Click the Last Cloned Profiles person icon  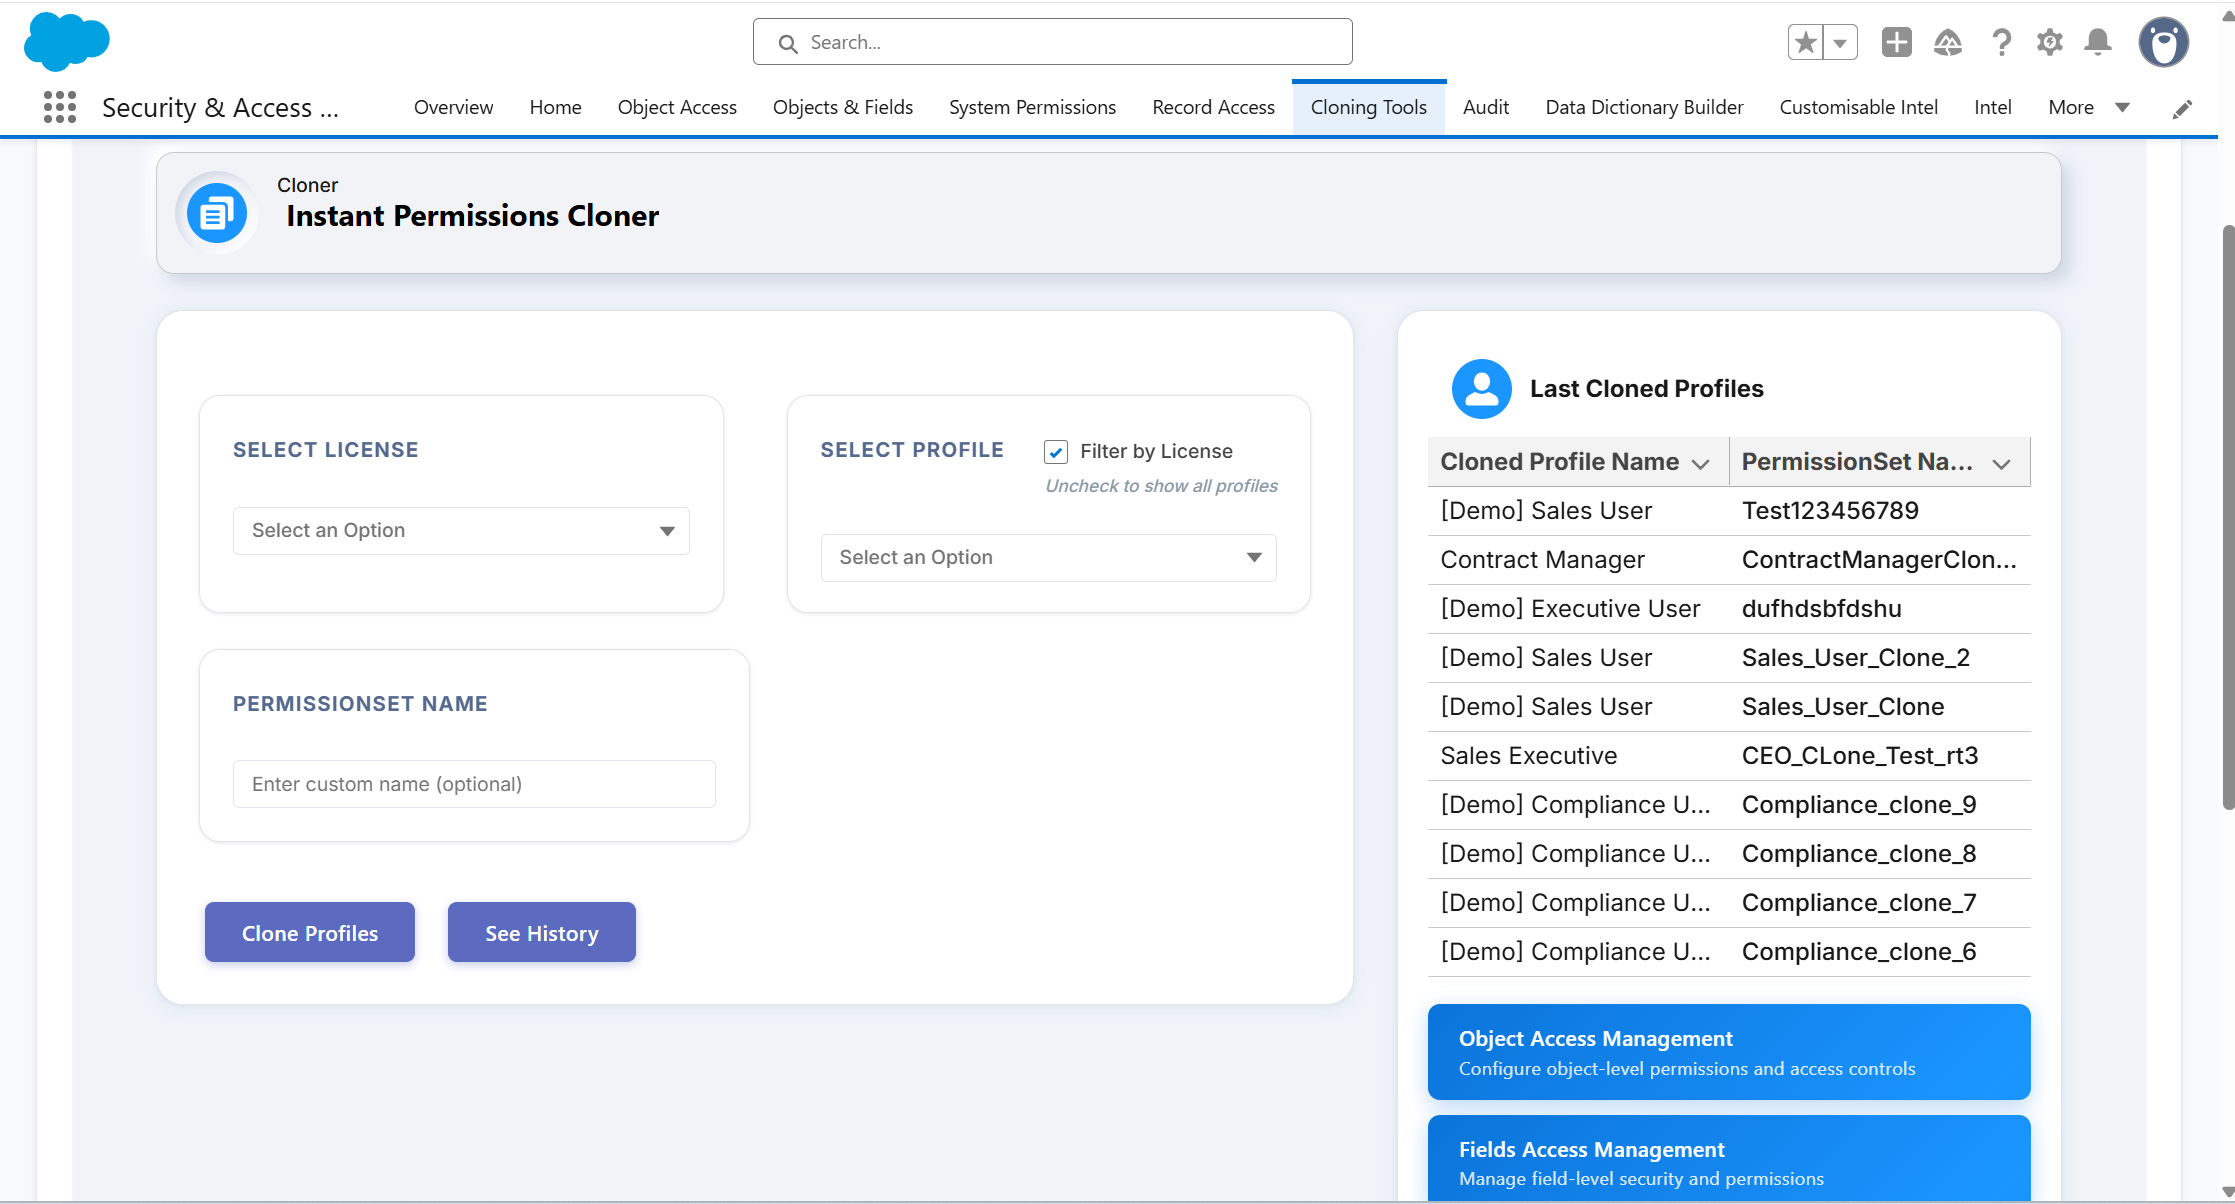click(x=1482, y=388)
